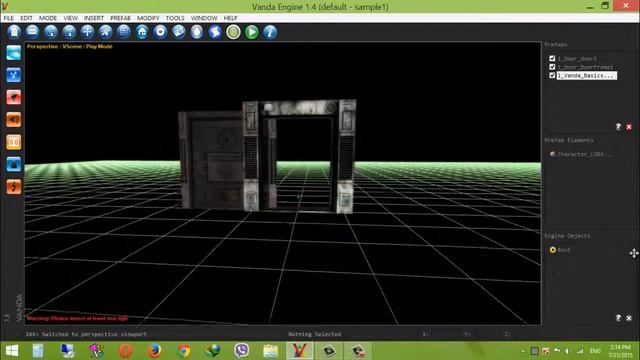Image resolution: width=640 pixels, height=360 pixels.
Task: Open Firefox from the taskbar
Action: [x=154, y=351]
